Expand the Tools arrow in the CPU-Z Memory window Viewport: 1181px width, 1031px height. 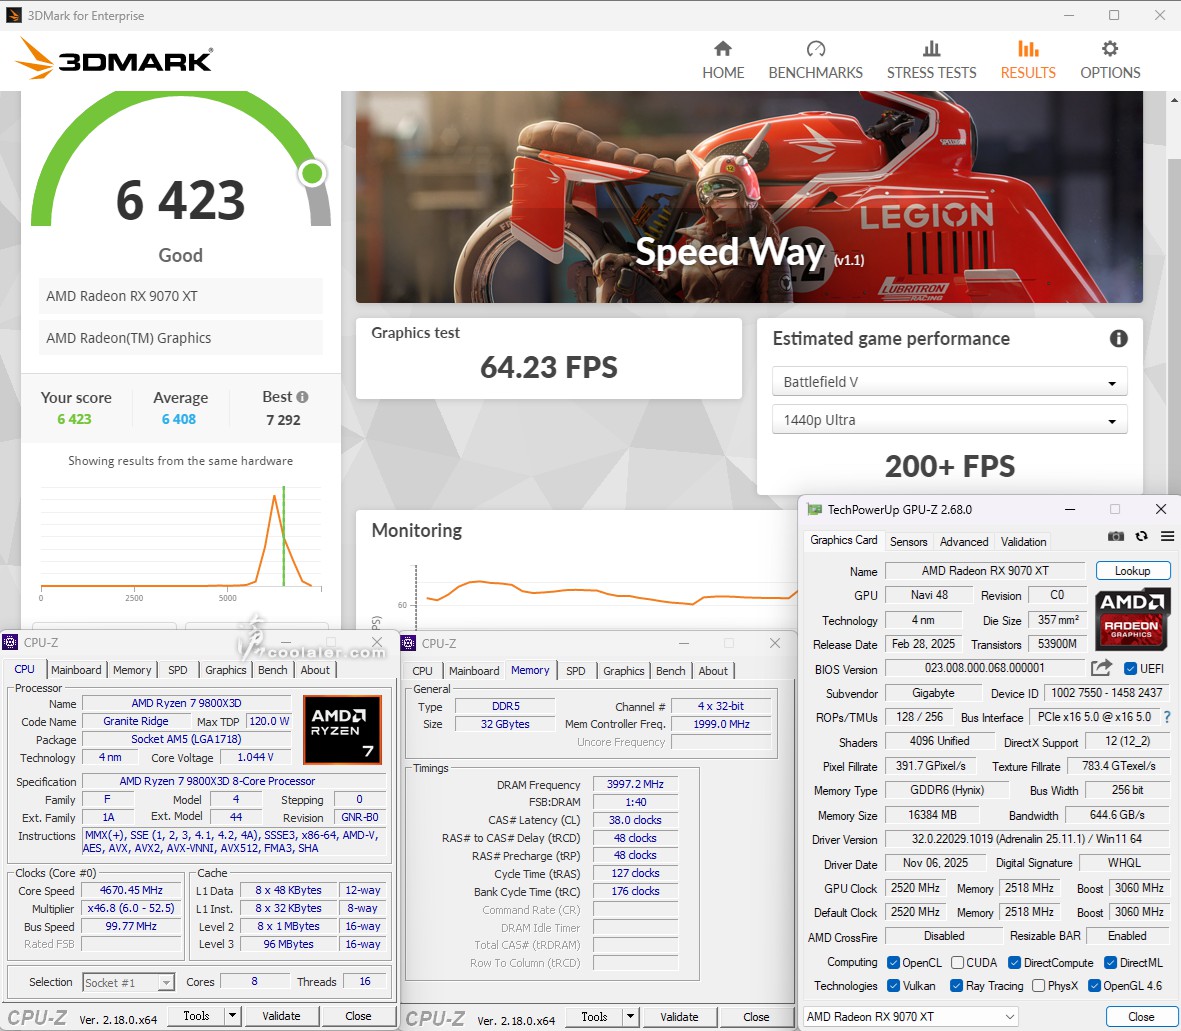630,1017
